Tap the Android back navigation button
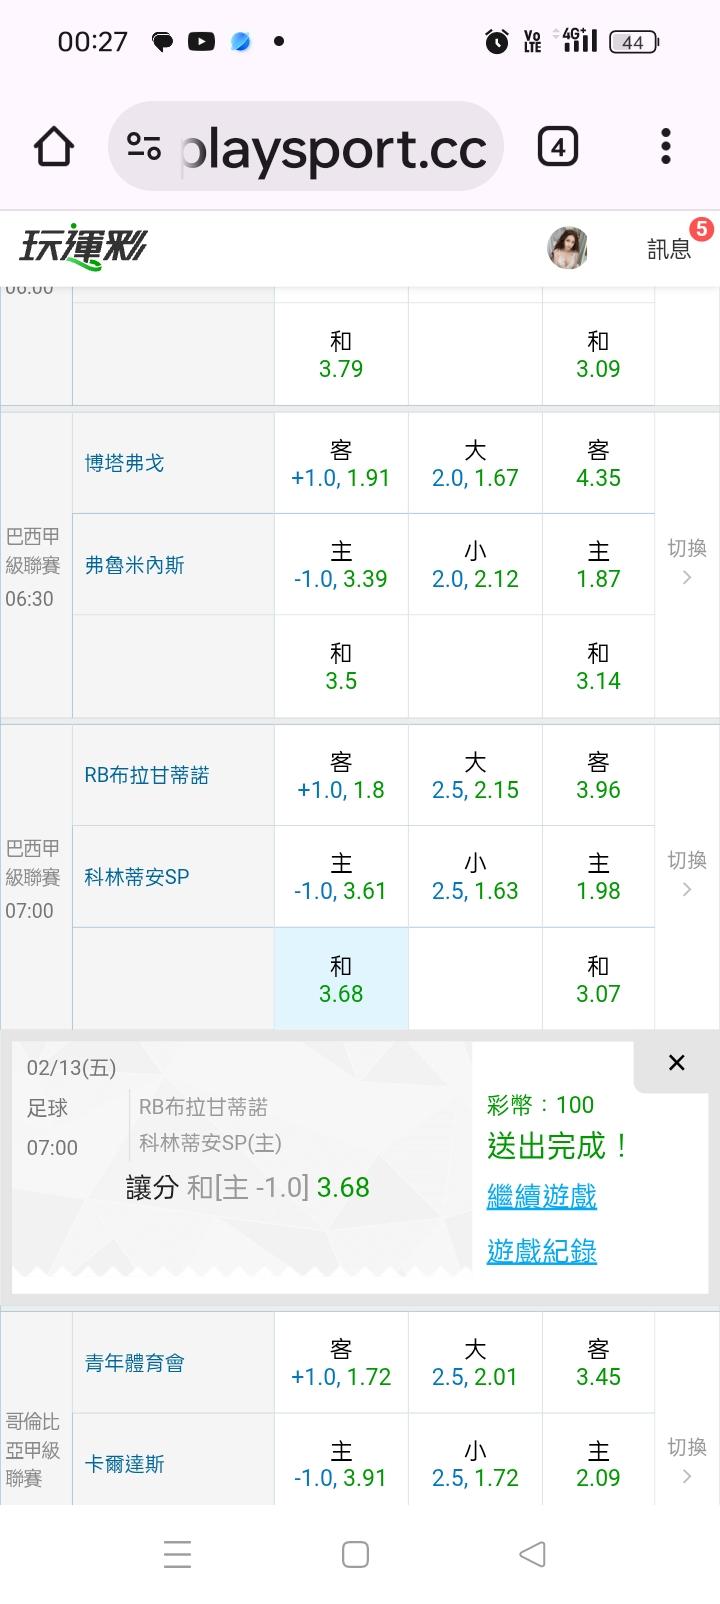The height and width of the screenshot is (1604, 720). (533, 1554)
